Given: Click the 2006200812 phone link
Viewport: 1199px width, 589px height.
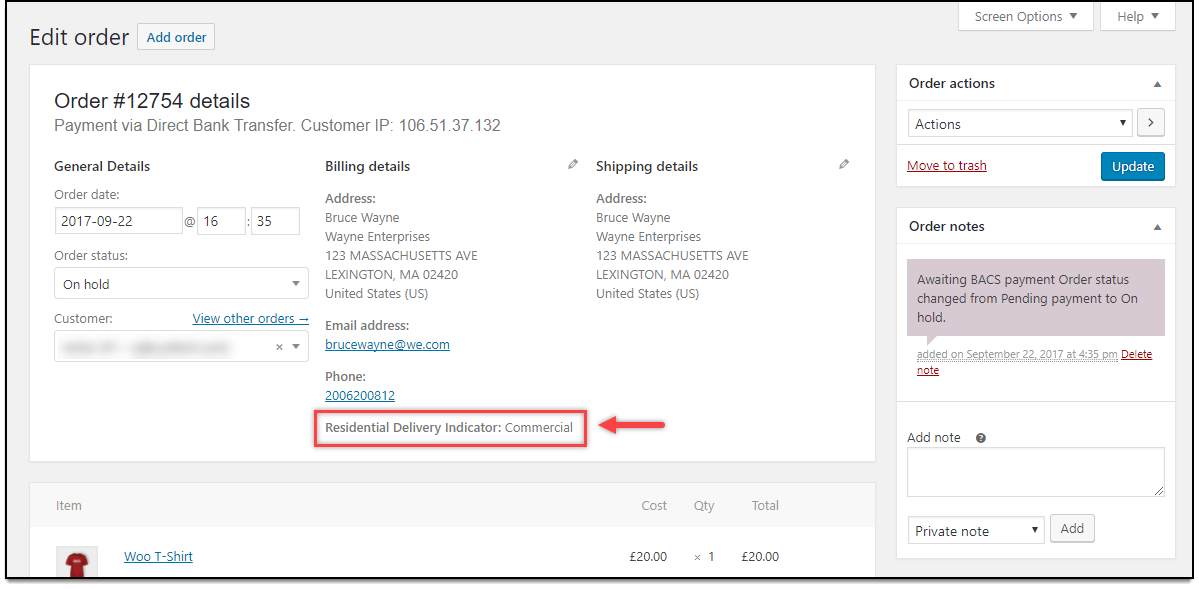Looking at the screenshot, I should coord(360,395).
